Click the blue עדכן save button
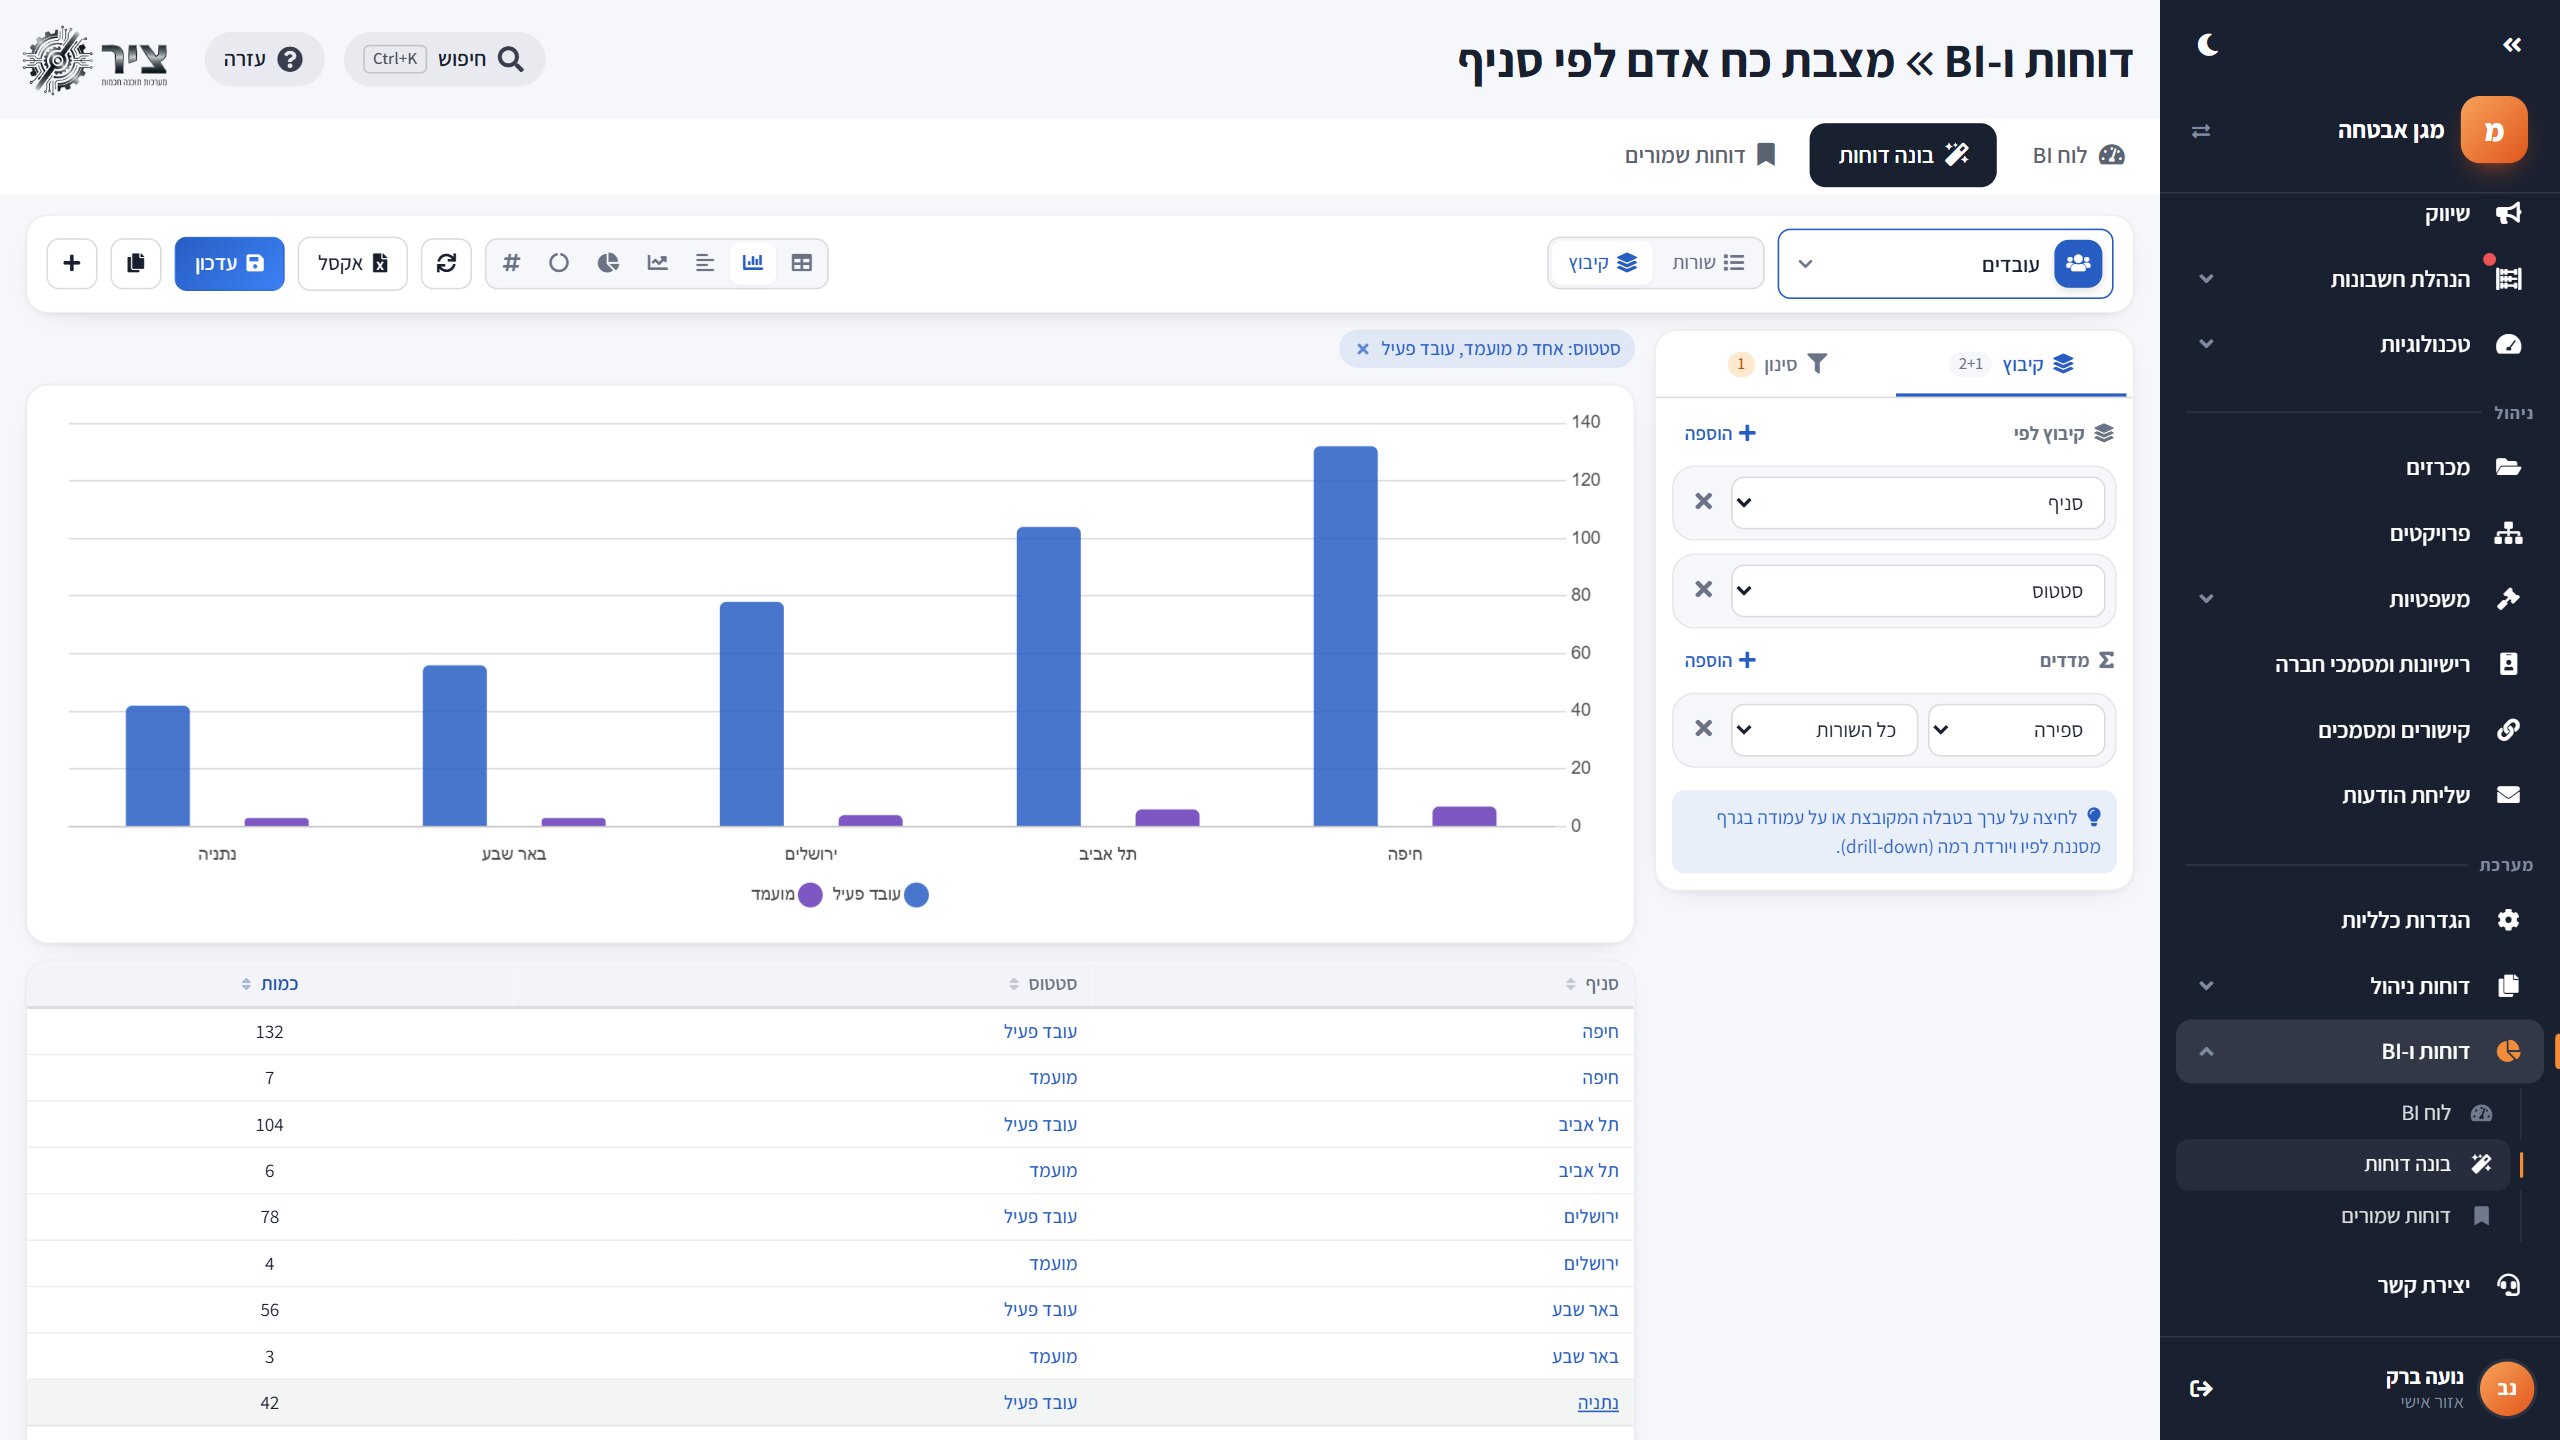2560x1440 pixels. pyautogui.click(x=229, y=263)
